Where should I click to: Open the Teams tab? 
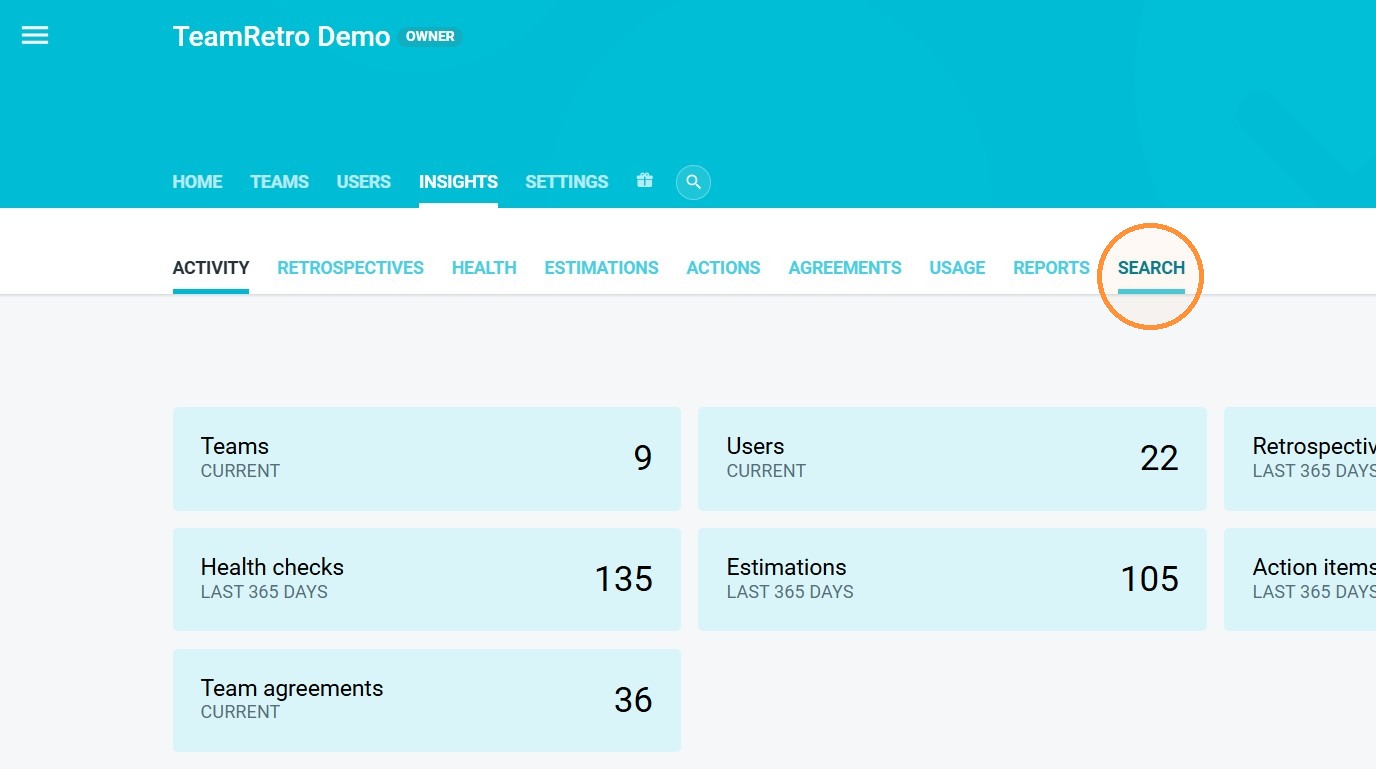coord(279,182)
